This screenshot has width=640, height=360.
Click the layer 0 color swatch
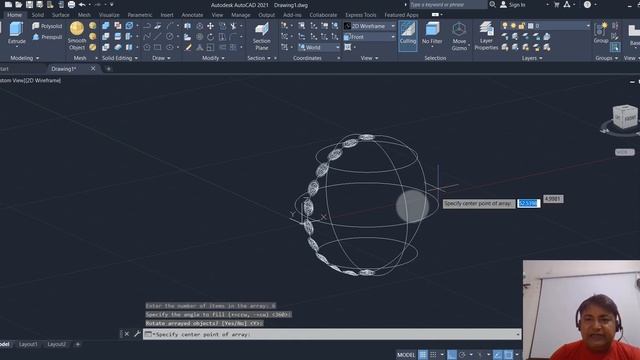coord(530,26)
